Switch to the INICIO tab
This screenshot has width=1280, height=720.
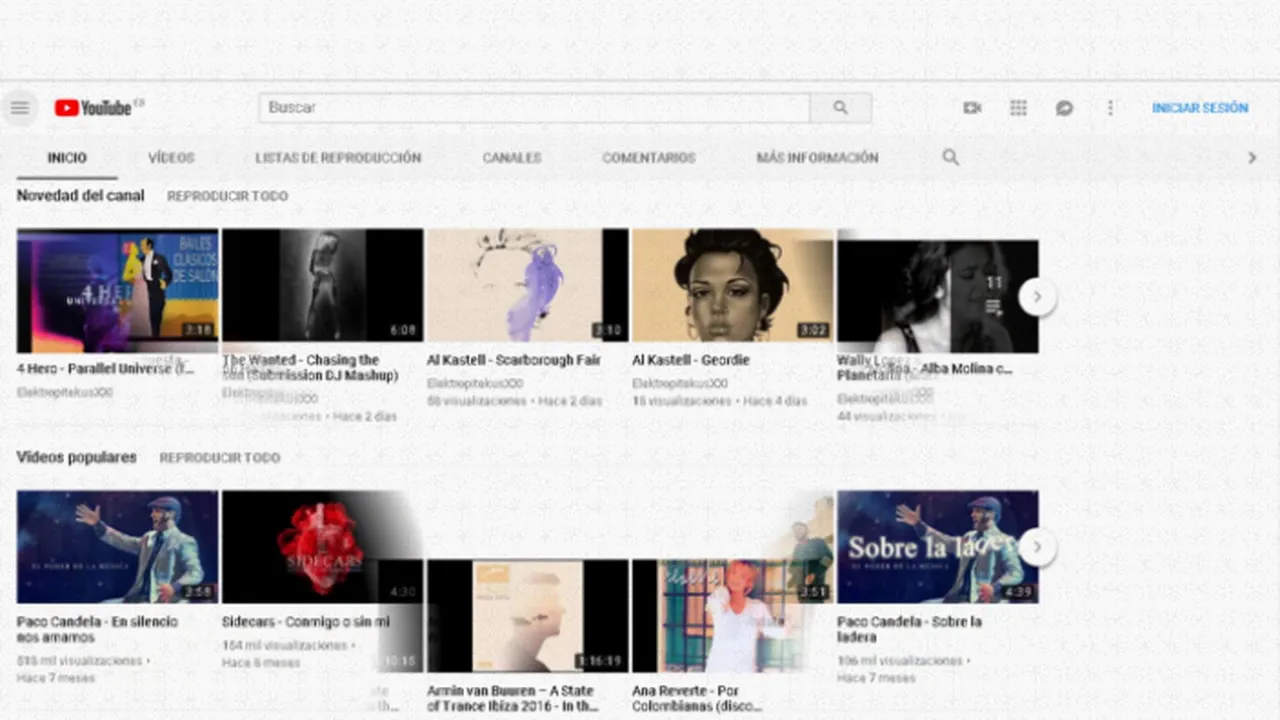click(67, 157)
